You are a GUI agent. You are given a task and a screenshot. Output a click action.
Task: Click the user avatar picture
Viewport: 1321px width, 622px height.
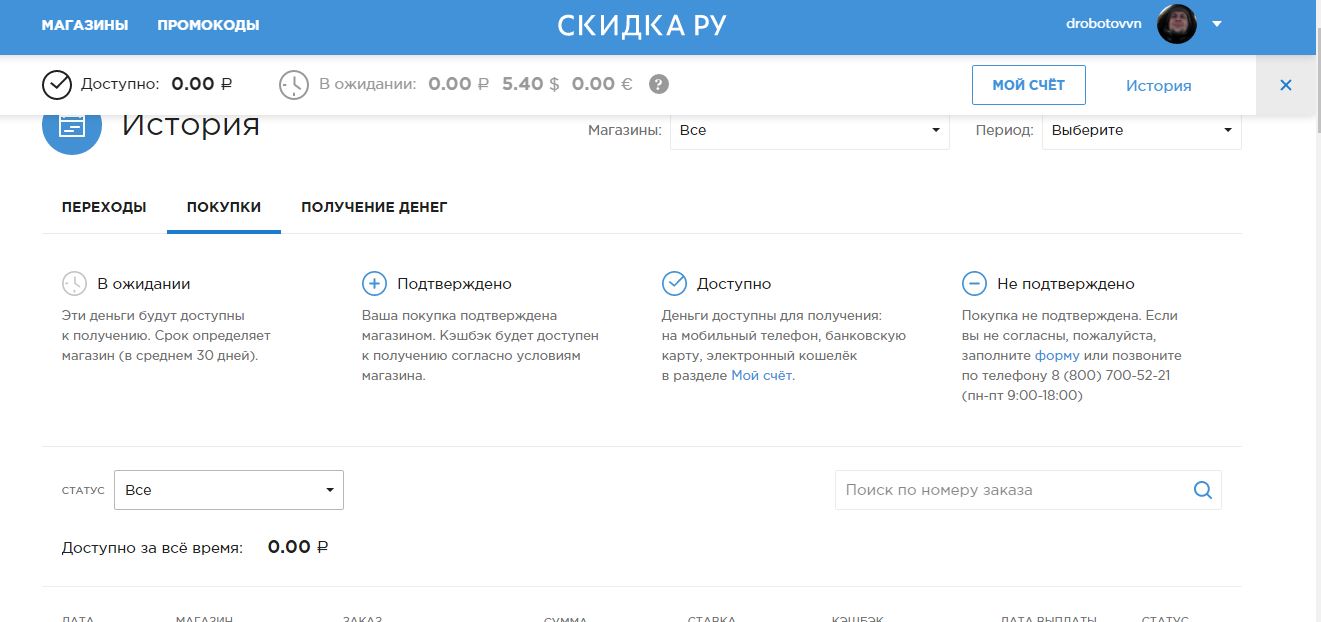coord(1176,24)
